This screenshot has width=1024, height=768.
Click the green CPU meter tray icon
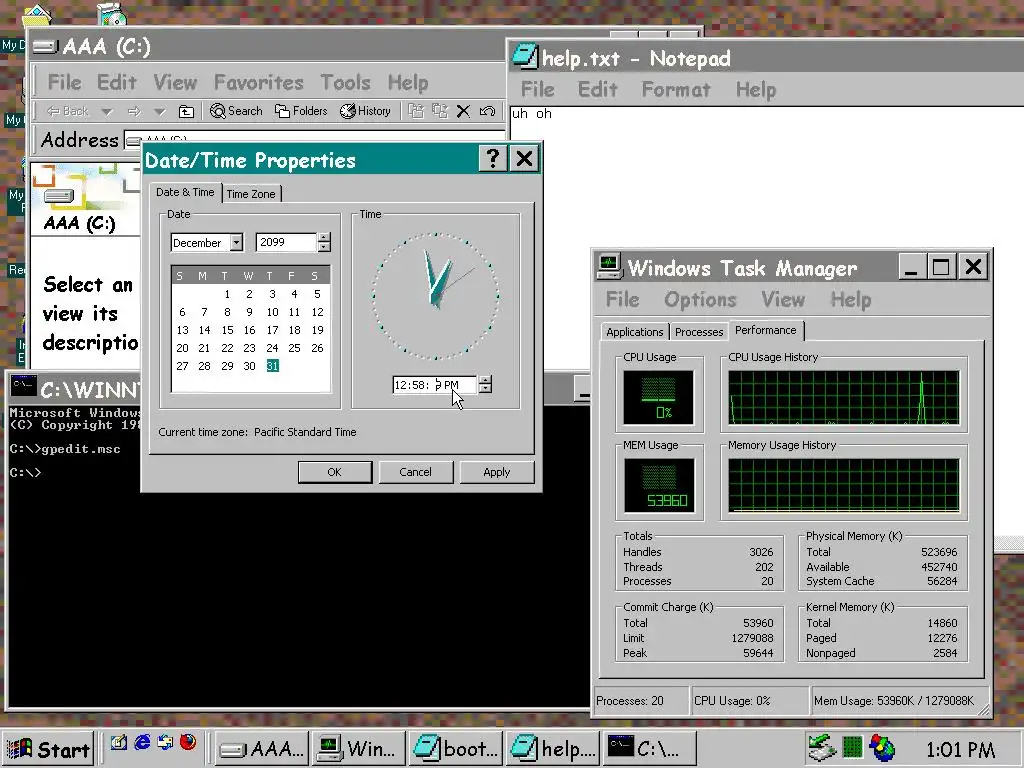tap(852, 747)
